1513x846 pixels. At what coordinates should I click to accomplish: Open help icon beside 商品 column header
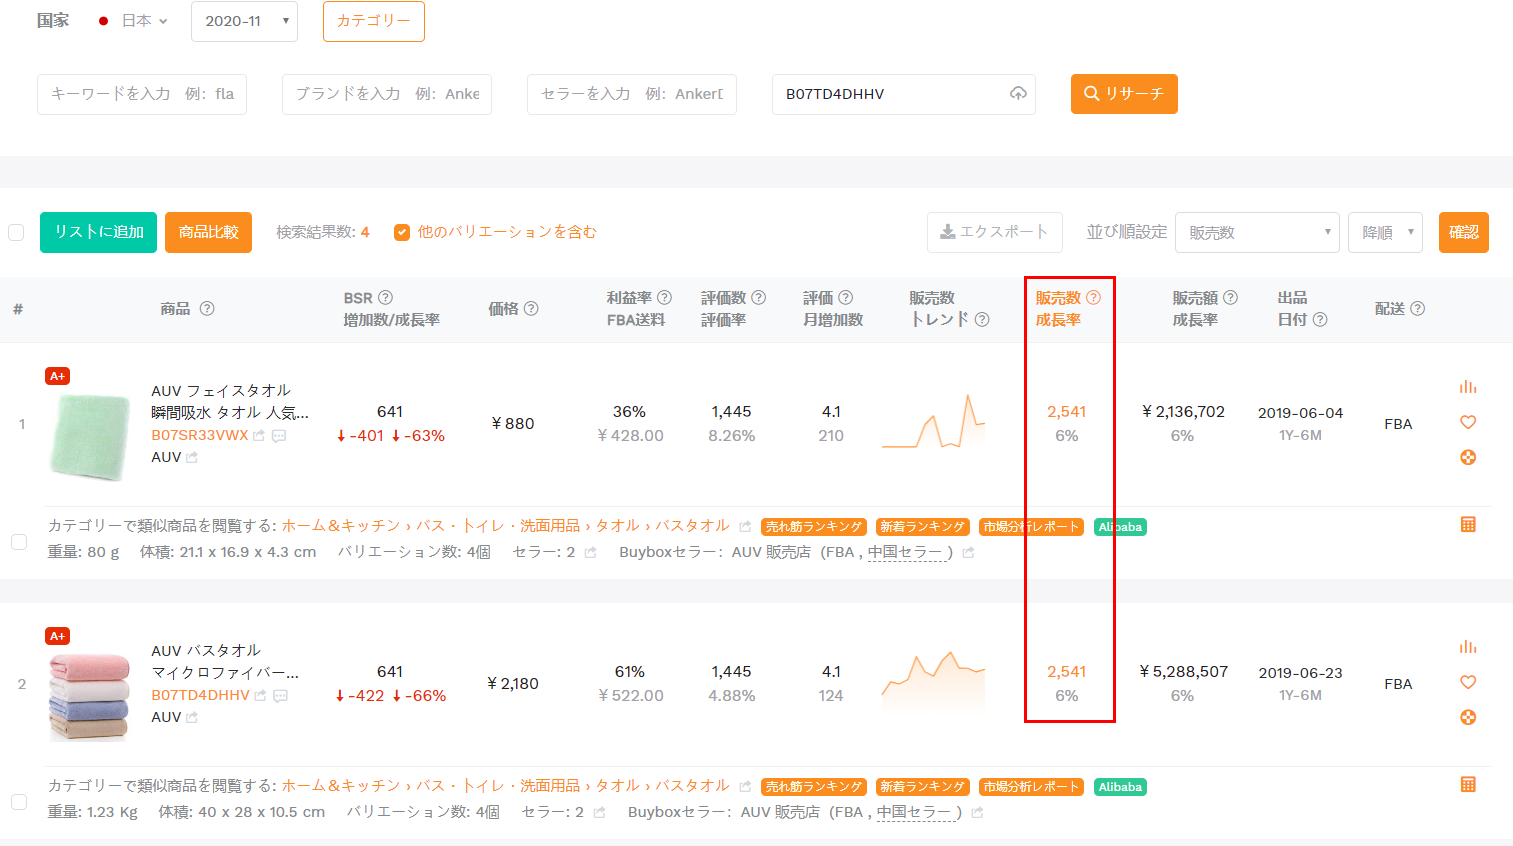coord(207,308)
